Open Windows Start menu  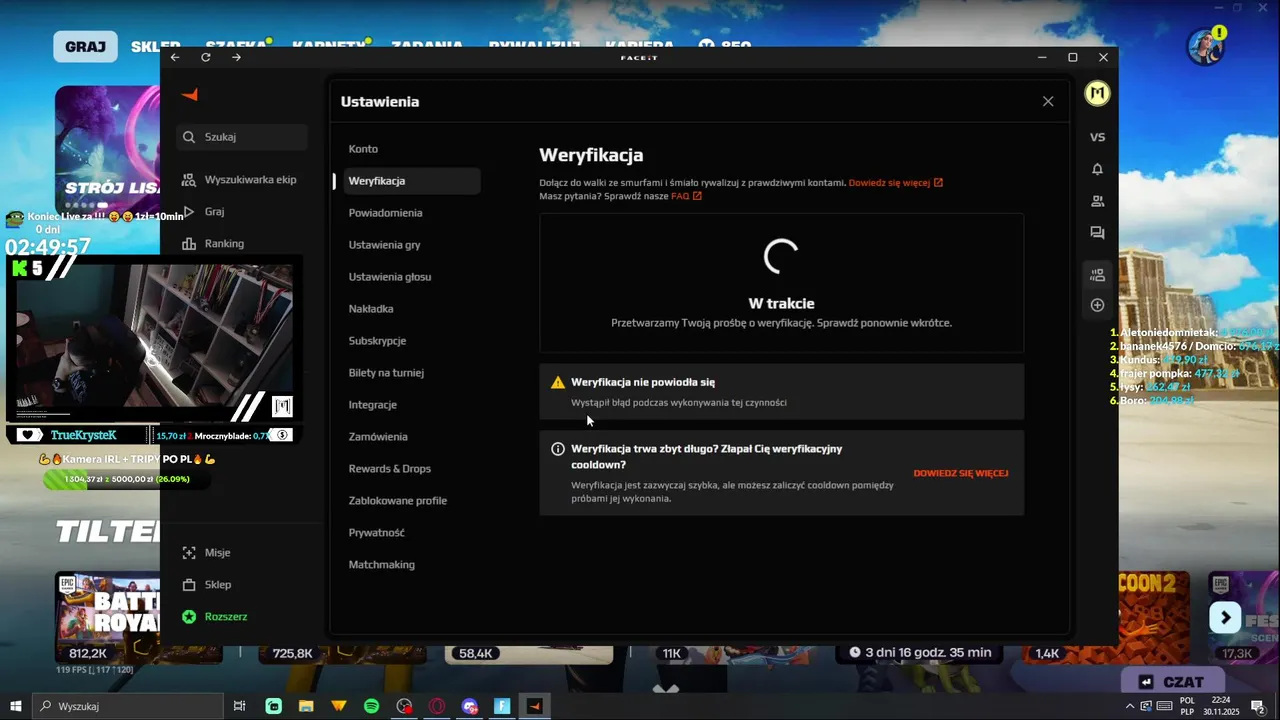pos(15,706)
